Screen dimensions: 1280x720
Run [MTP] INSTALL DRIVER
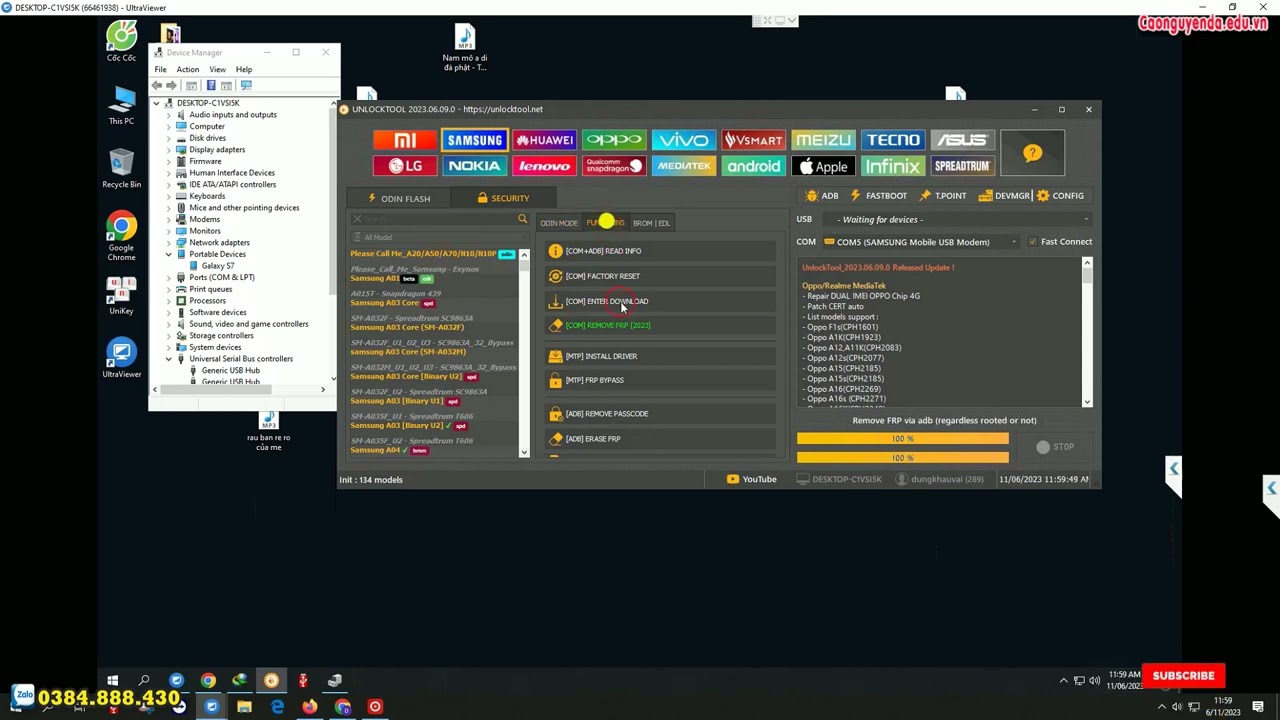660,356
